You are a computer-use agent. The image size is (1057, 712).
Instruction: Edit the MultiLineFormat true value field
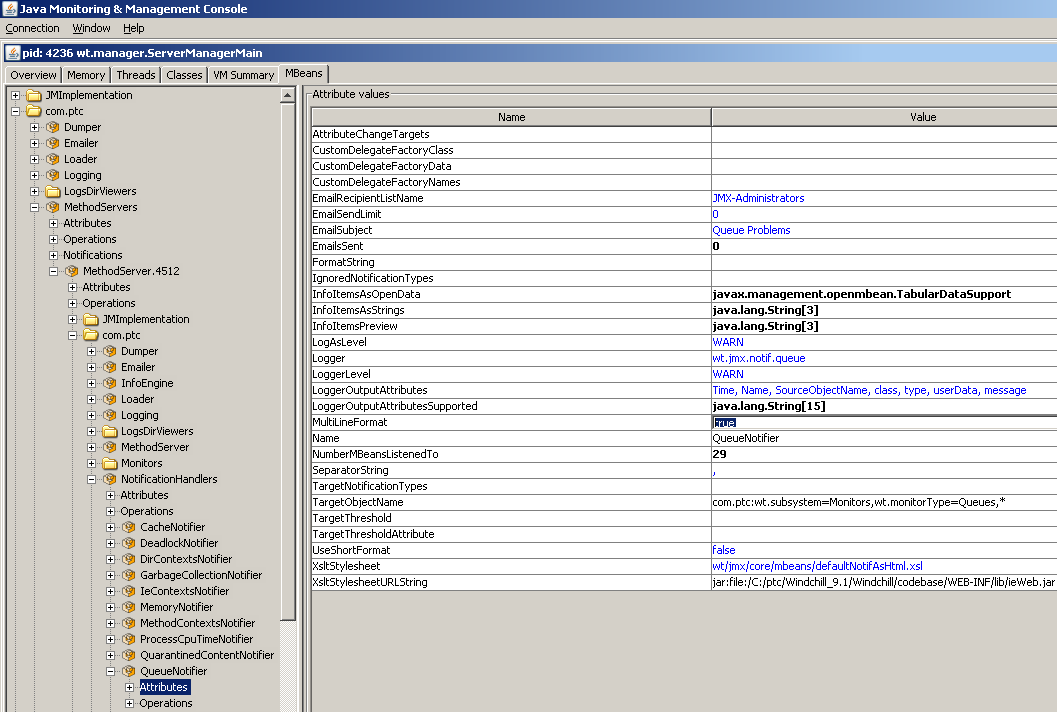pyautogui.click(x=884, y=423)
